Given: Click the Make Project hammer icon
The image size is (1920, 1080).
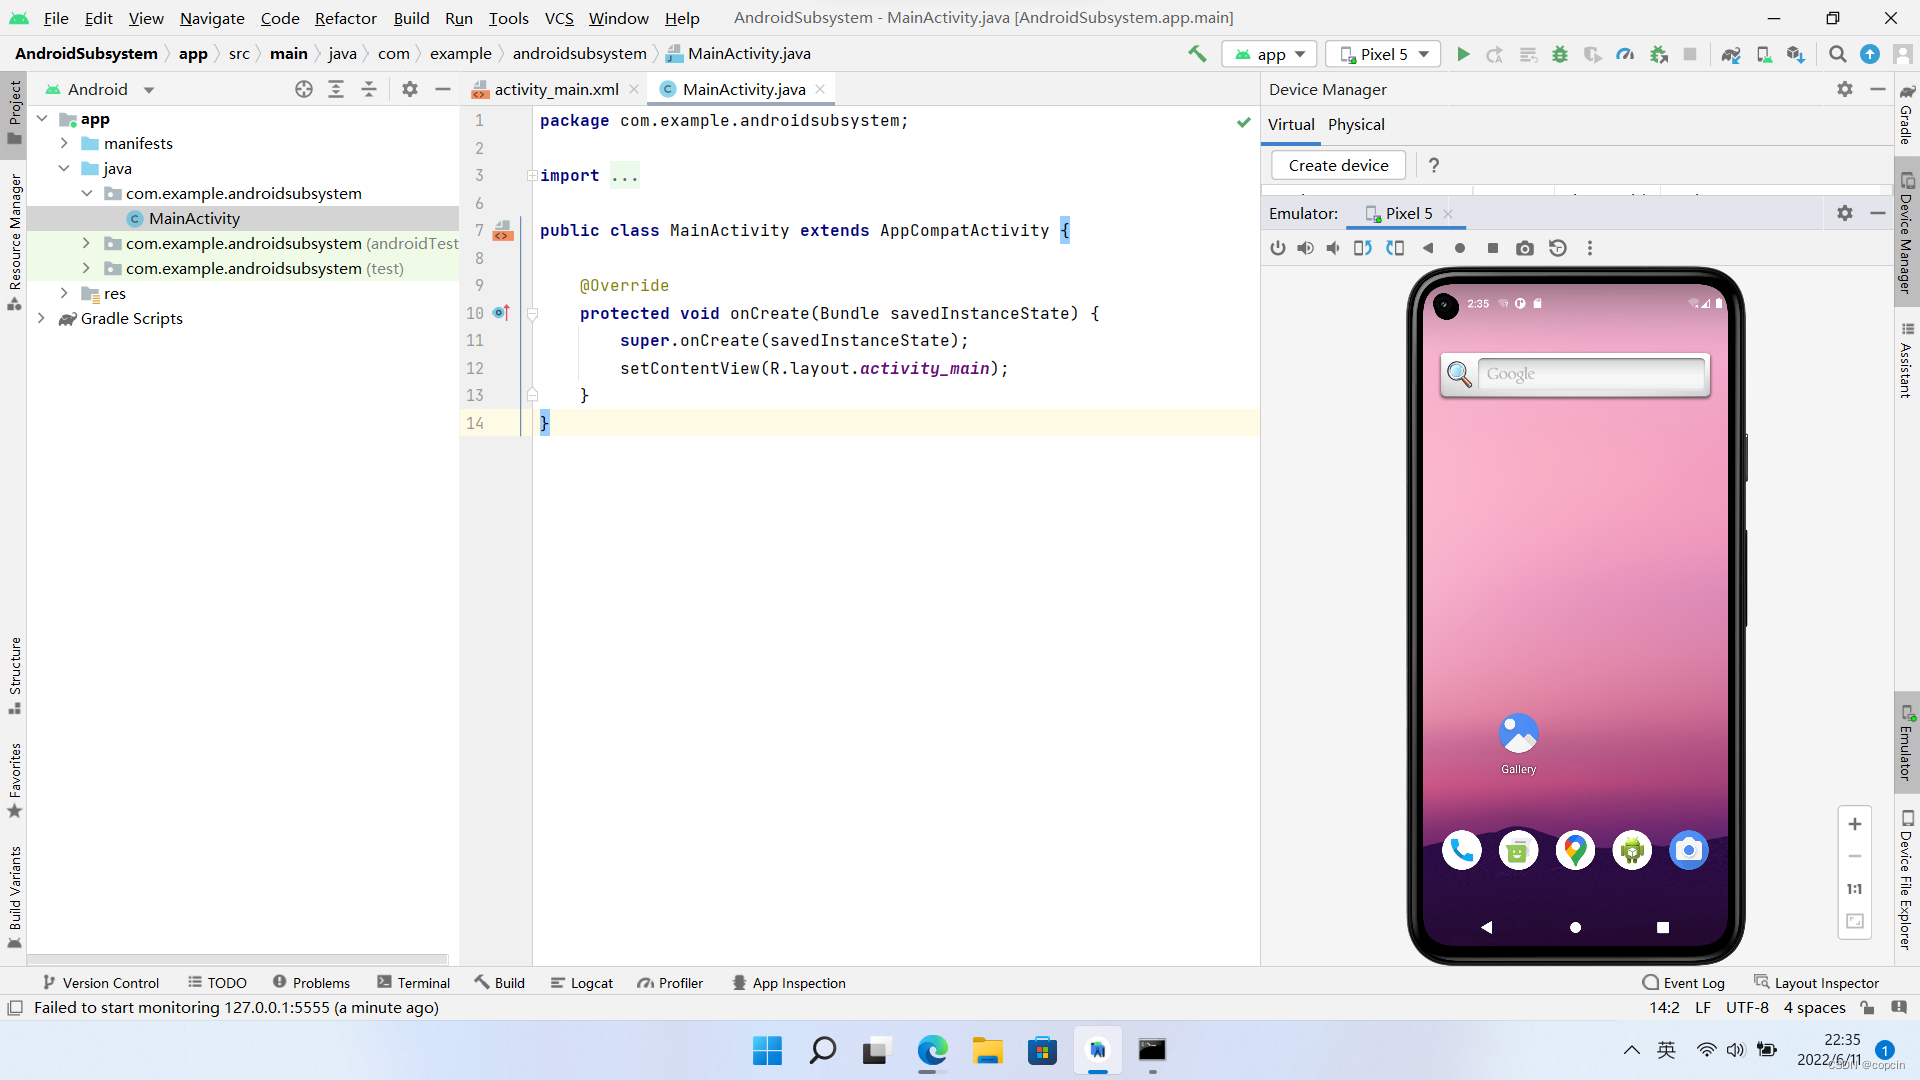Looking at the screenshot, I should point(1197,54).
